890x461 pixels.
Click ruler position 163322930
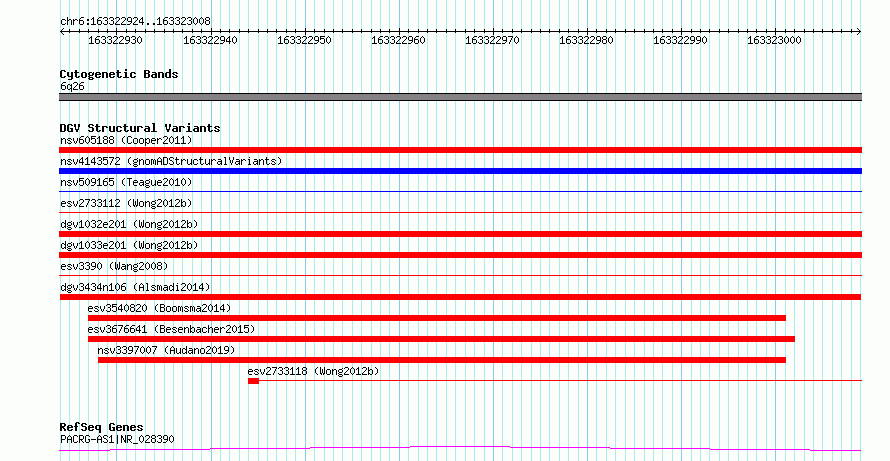115,40
